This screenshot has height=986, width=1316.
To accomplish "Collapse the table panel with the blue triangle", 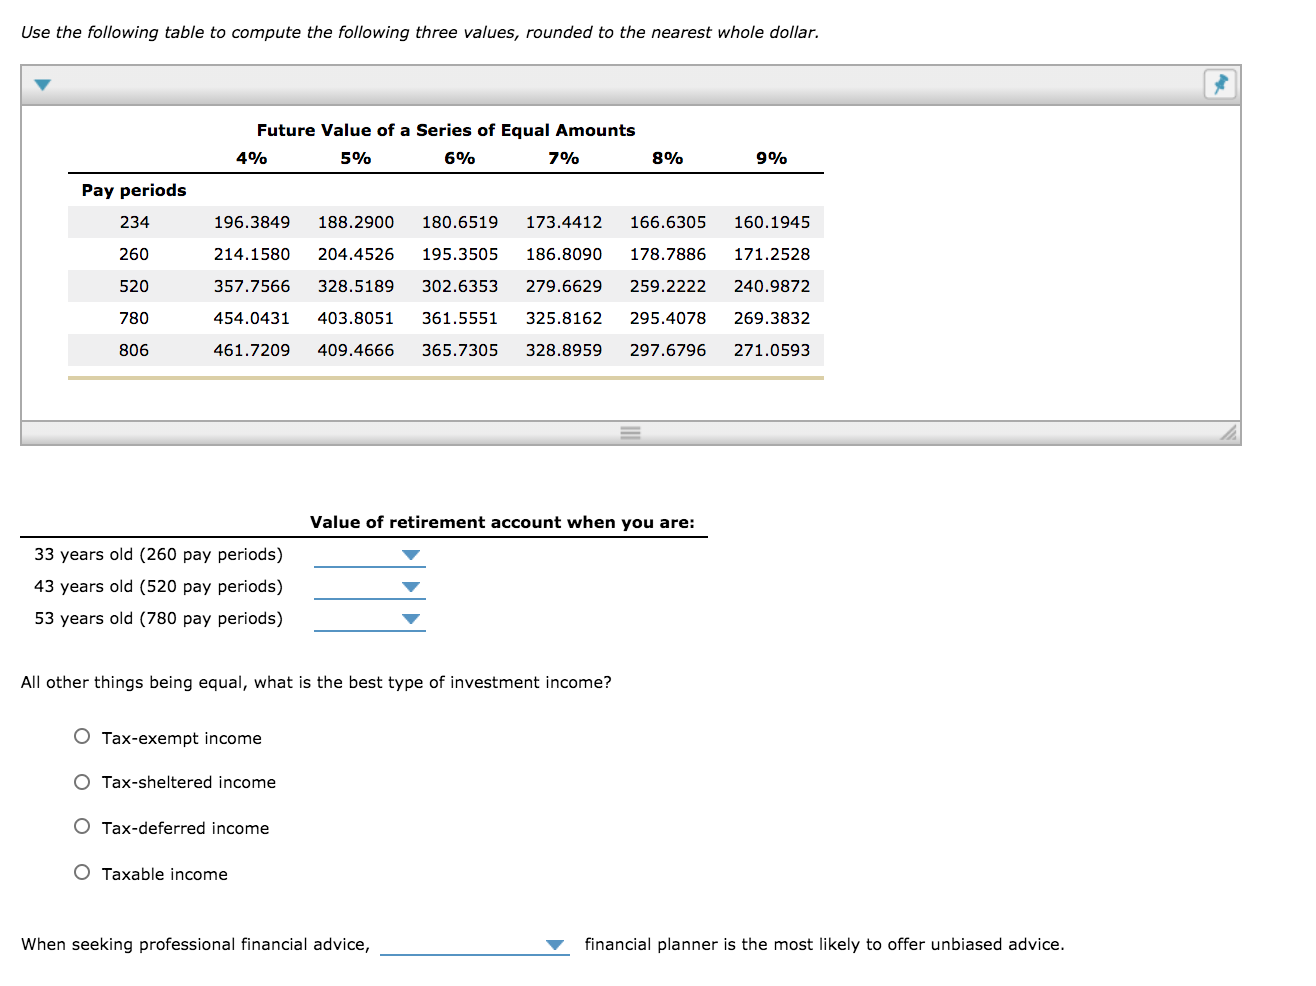I will pos(42,85).
